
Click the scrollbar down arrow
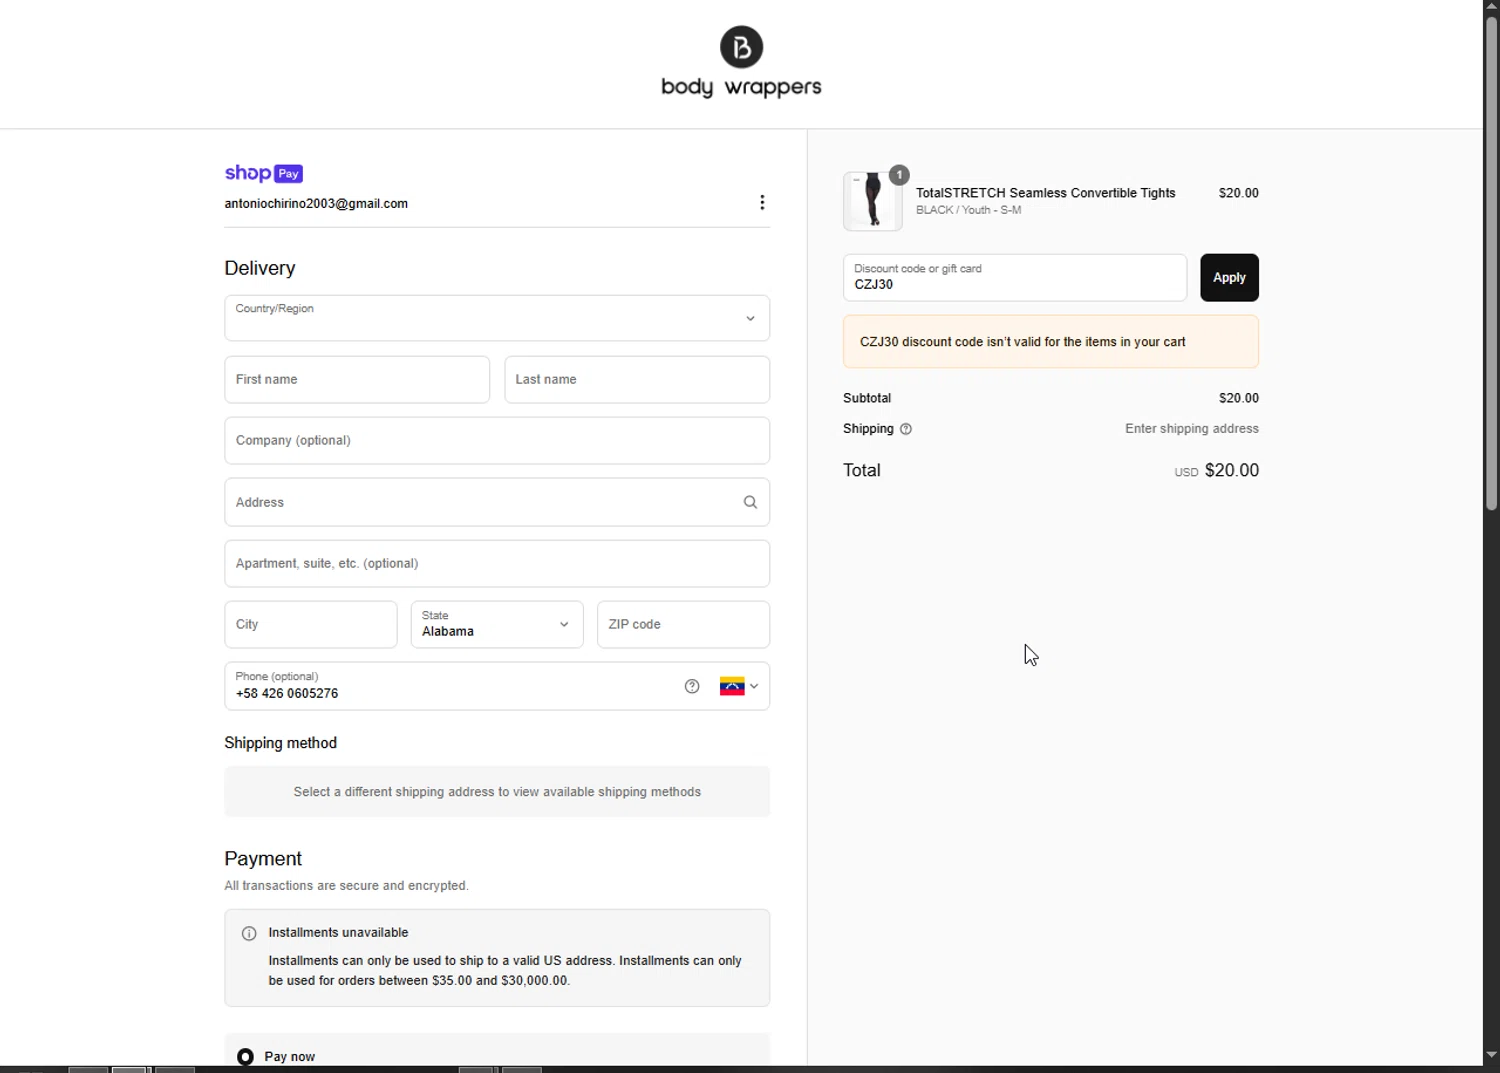1491,1054
